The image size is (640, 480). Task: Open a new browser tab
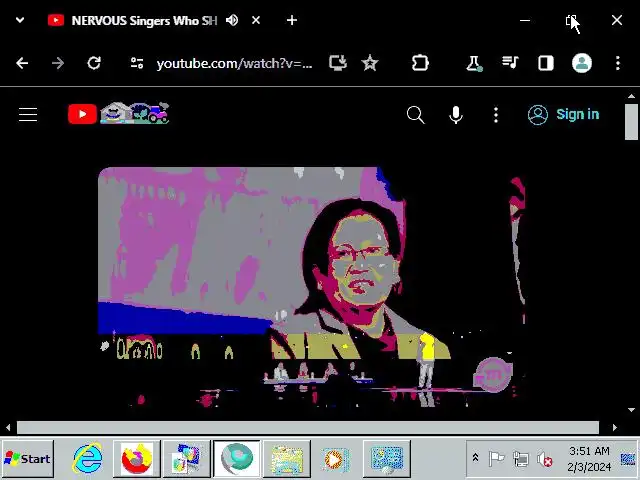click(292, 20)
